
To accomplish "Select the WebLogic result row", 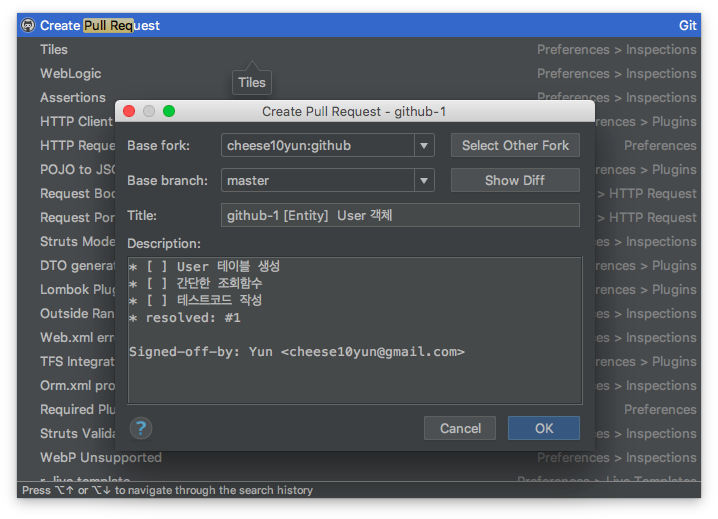I will (x=359, y=73).
